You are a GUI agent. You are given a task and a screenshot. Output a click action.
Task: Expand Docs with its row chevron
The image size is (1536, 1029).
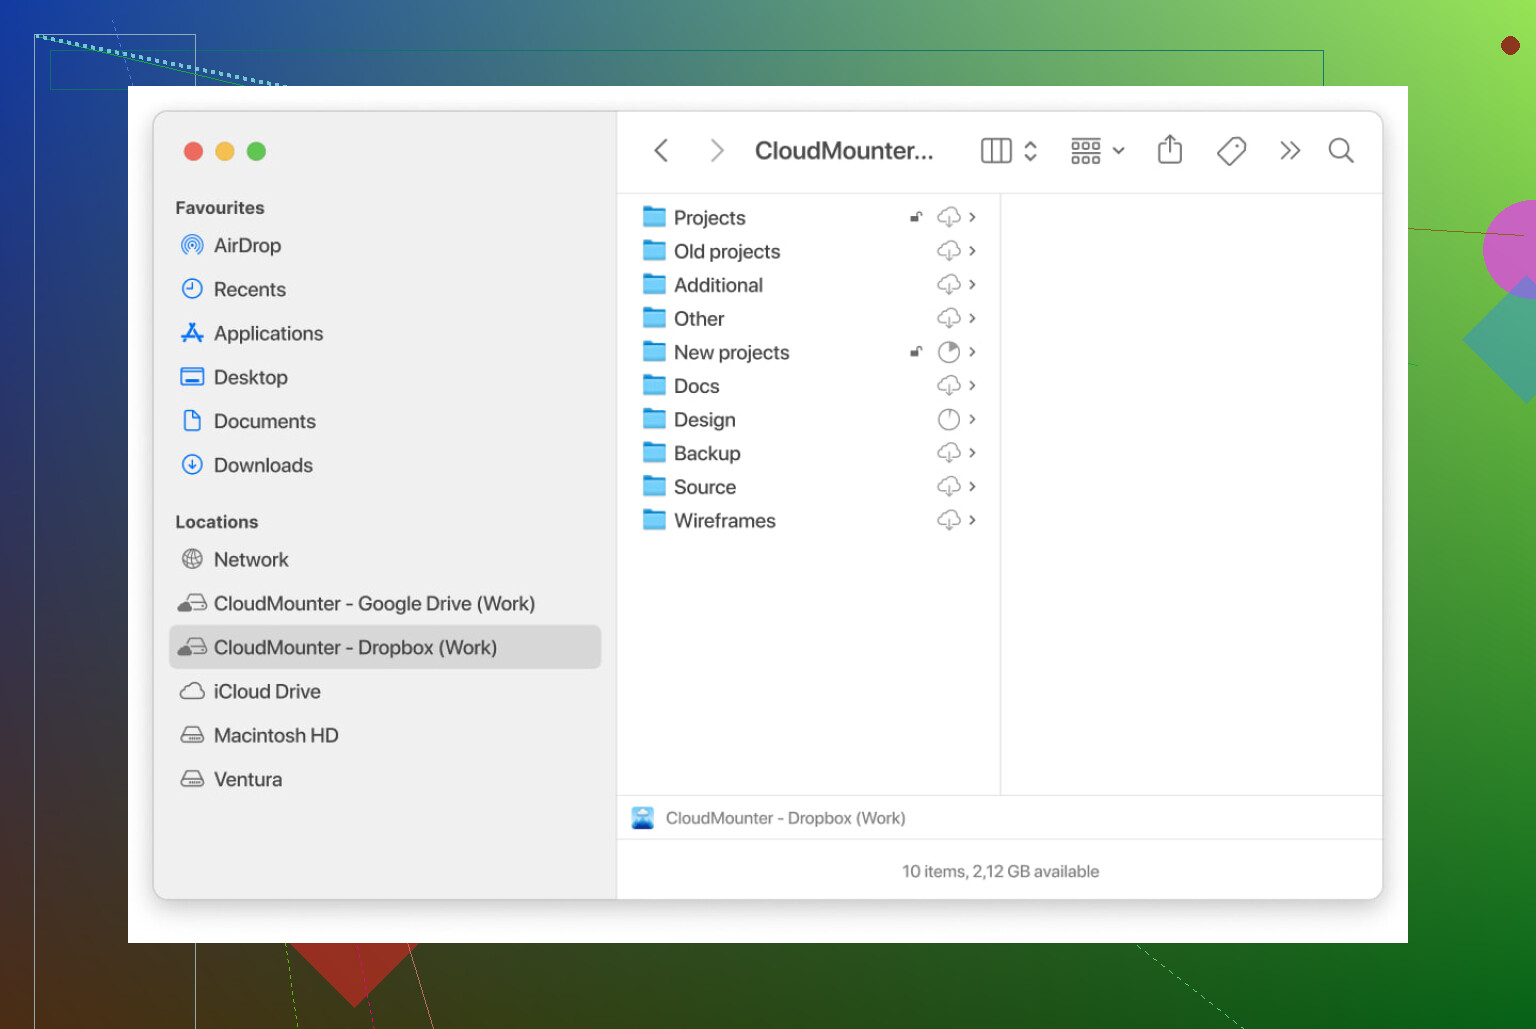point(972,386)
